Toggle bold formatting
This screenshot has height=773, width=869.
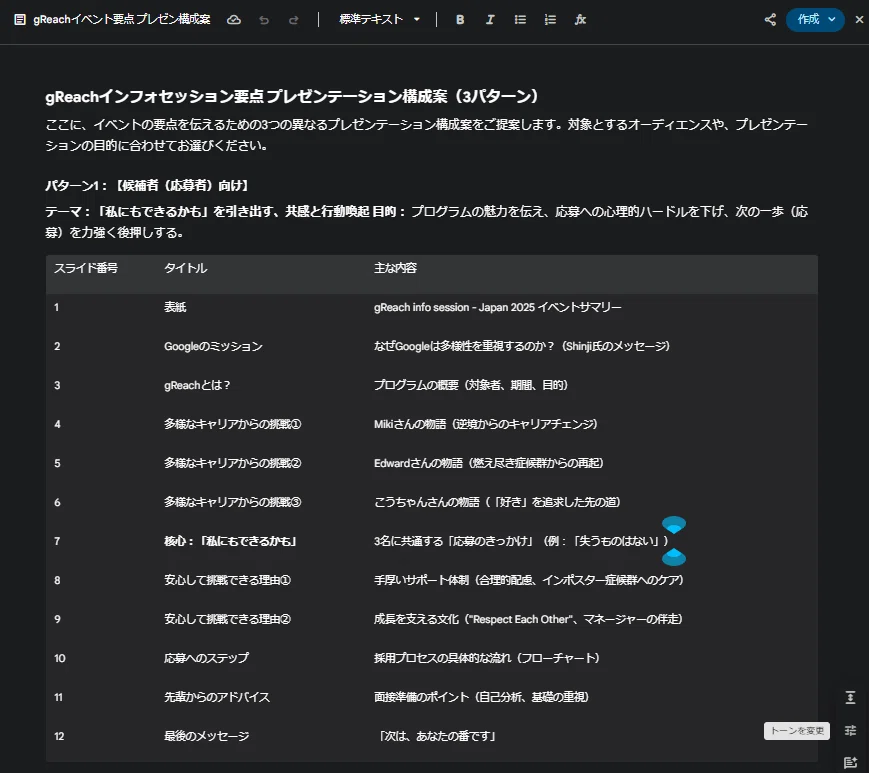[x=460, y=20]
